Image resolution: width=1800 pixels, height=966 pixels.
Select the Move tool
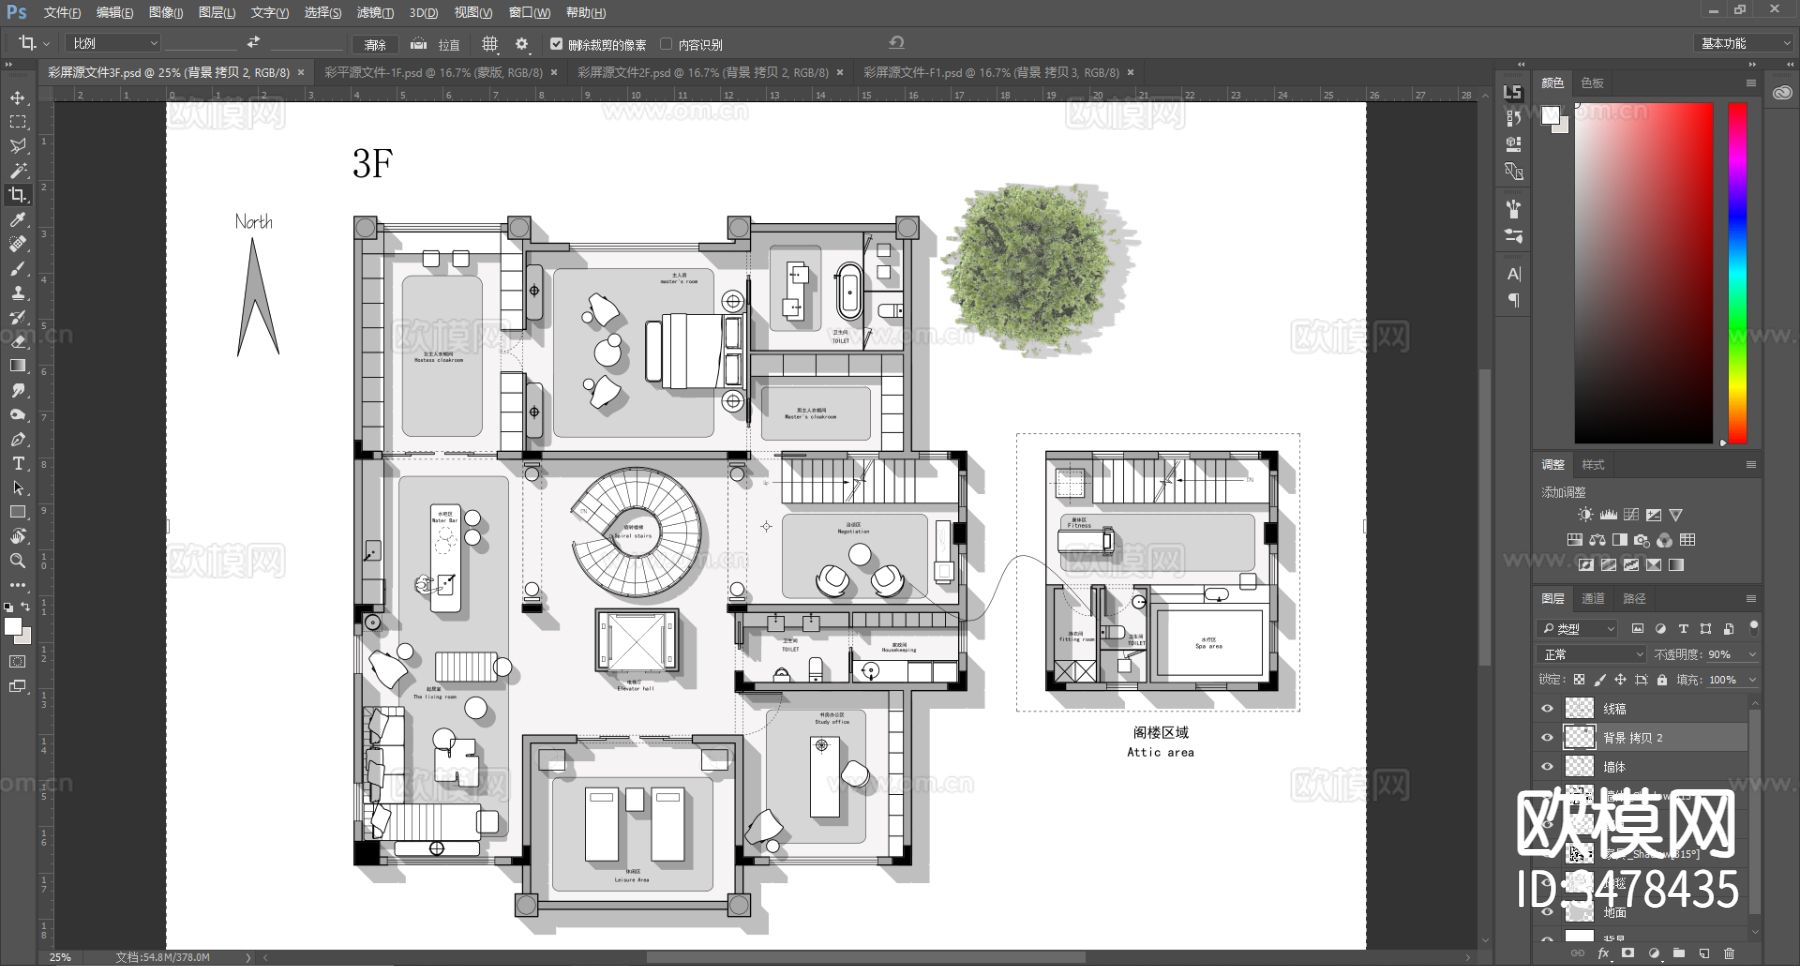[18, 97]
